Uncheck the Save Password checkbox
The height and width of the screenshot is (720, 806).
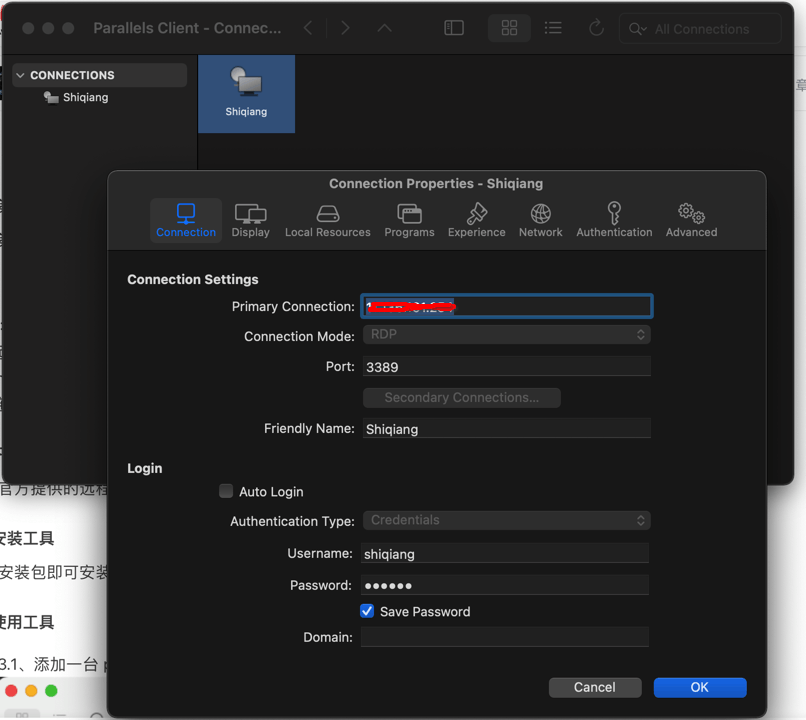click(x=367, y=611)
